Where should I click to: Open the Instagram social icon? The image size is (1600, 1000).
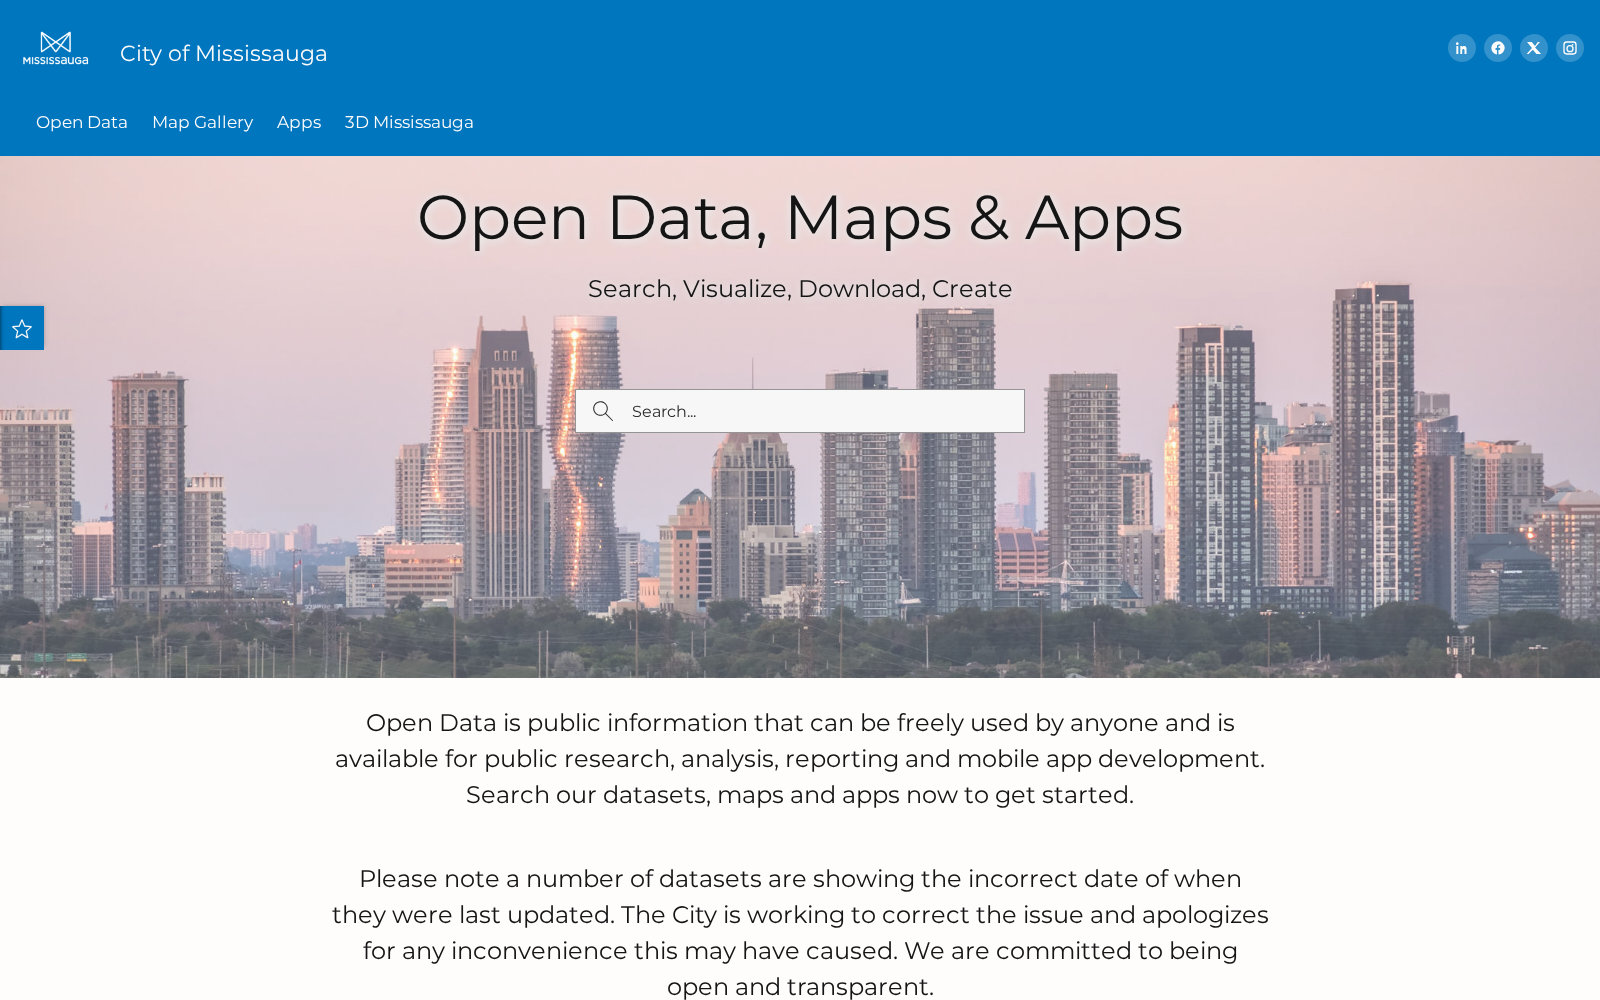[1569, 48]
